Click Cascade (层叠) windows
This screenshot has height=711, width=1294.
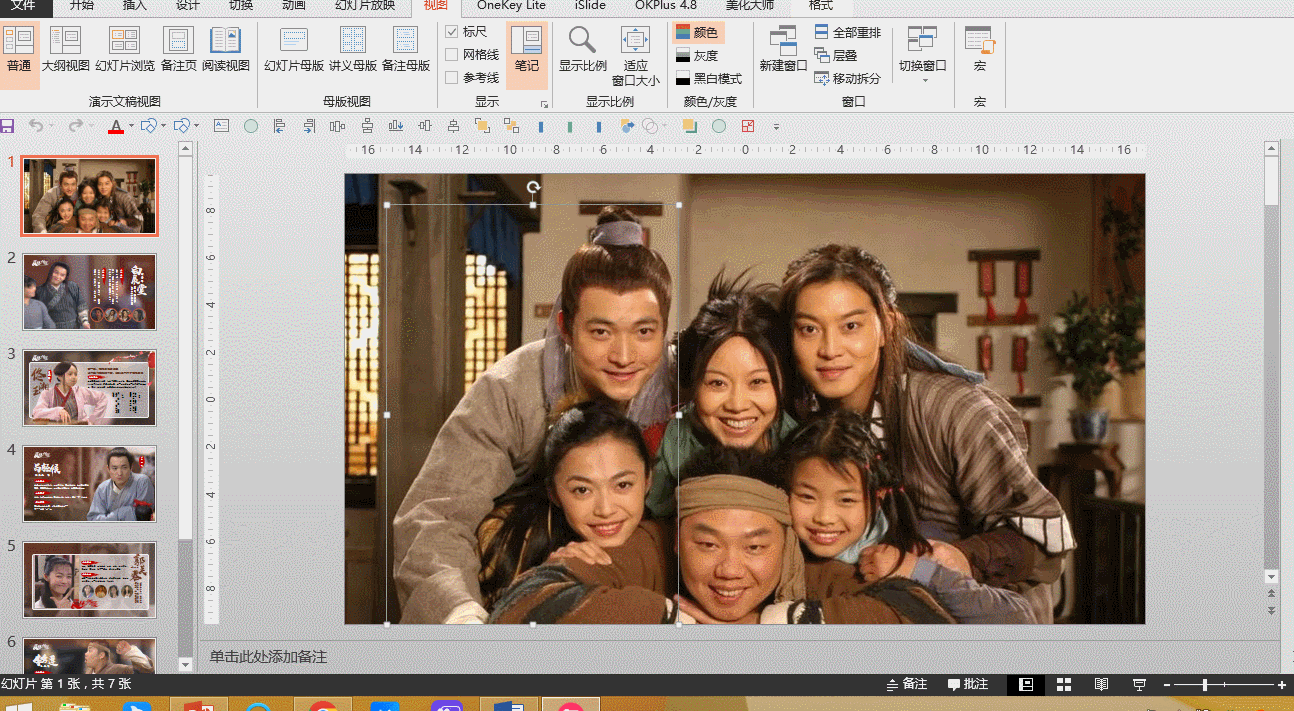pos(836,56)
